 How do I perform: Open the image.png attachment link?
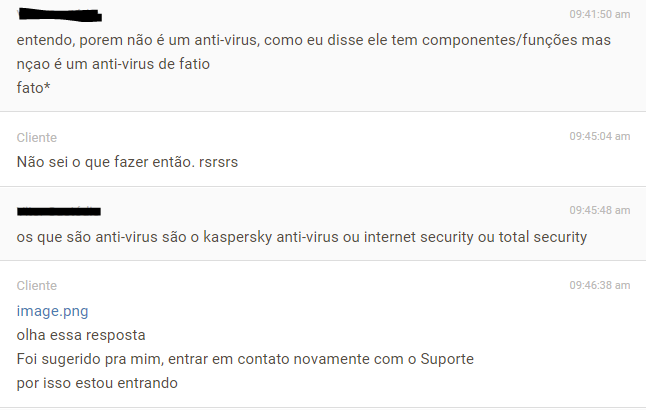coord(52,311)
